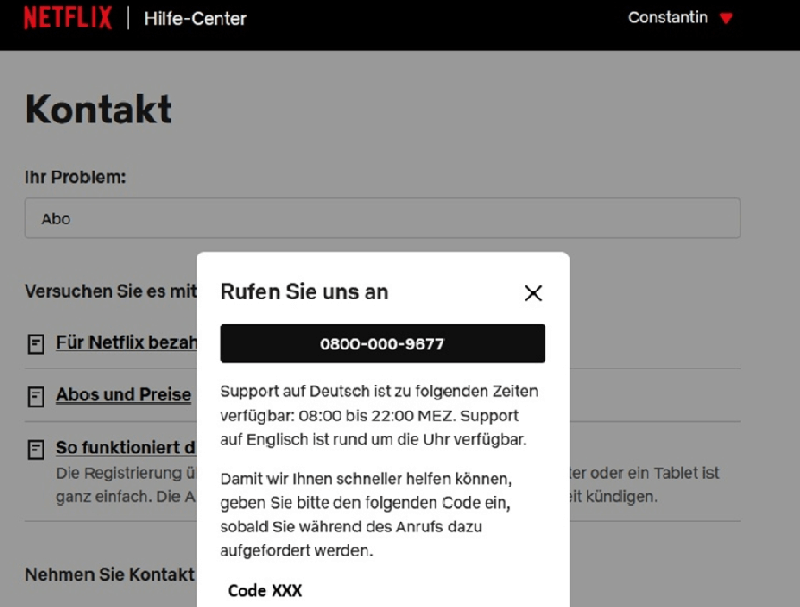This screenshot has height=607, width=800.
Task: Close the Rufen Sie uns an dialog
Action: coord(533,293)
